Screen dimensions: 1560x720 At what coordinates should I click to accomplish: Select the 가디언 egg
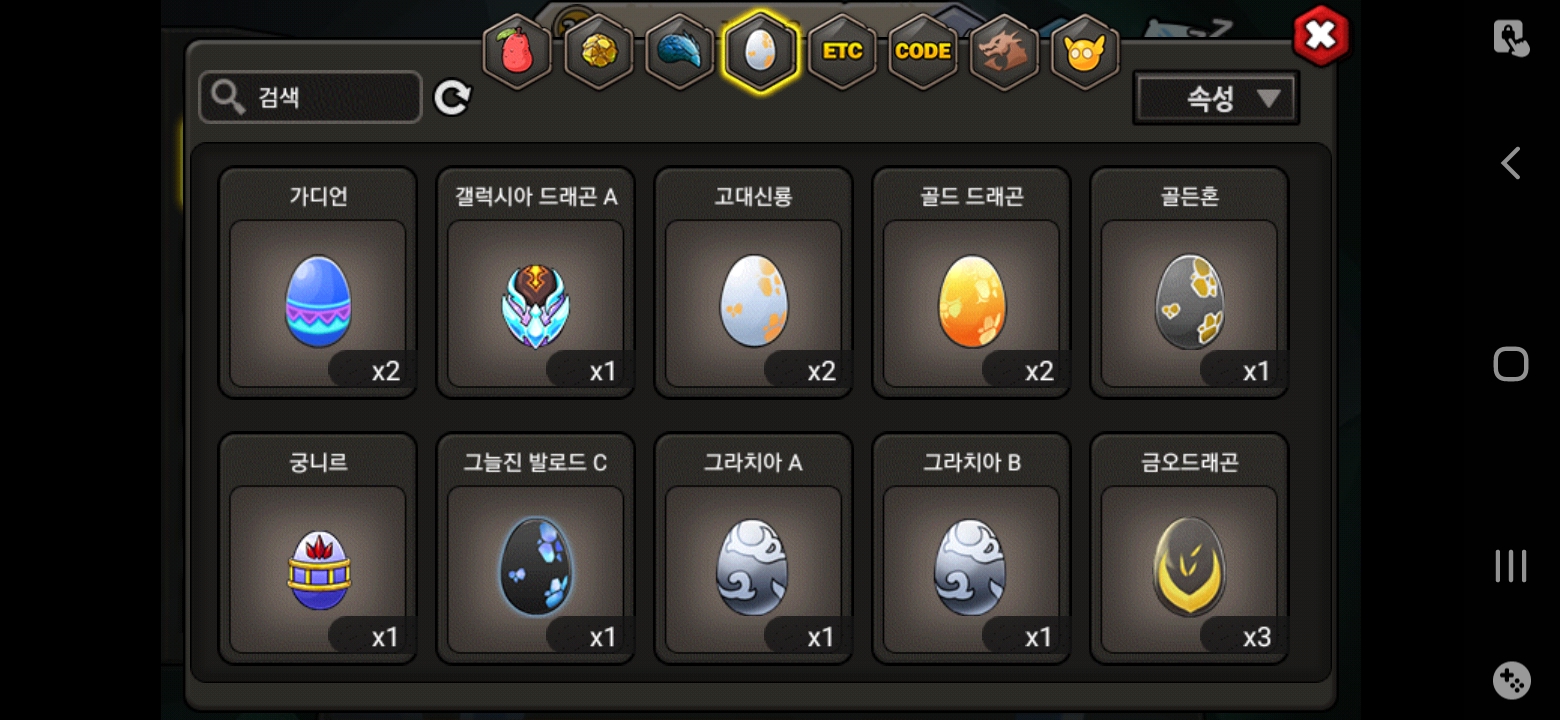pyautogui.click(x=318, y=283)
